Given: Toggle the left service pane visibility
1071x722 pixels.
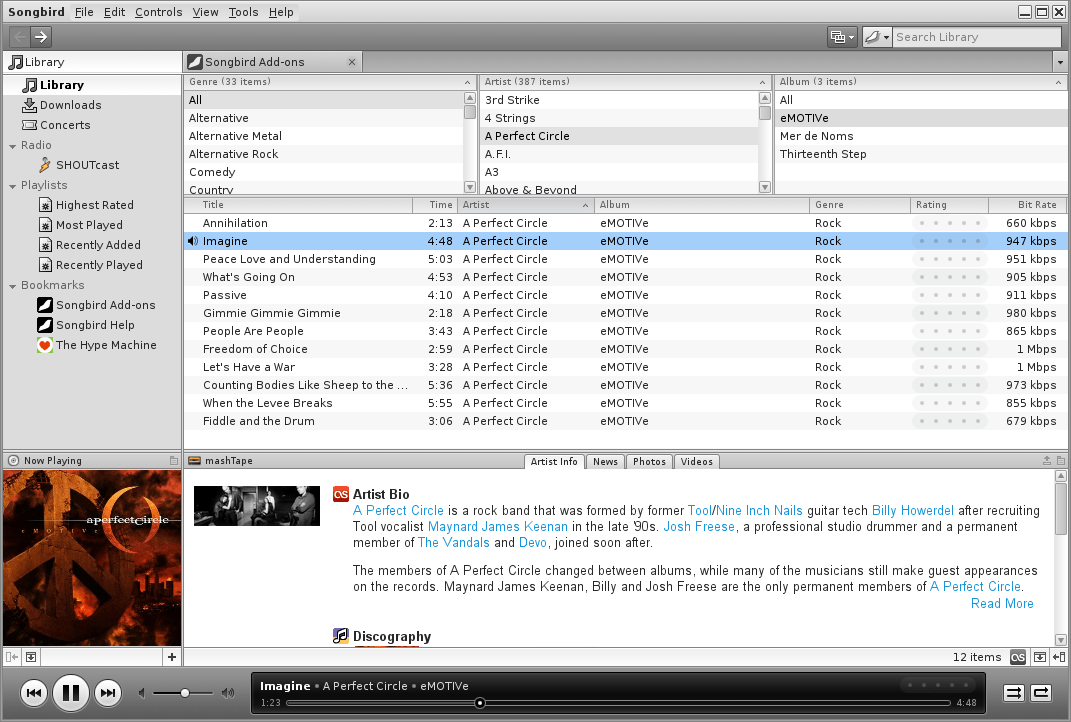Looking at the screenshot, I should (12, 657).
